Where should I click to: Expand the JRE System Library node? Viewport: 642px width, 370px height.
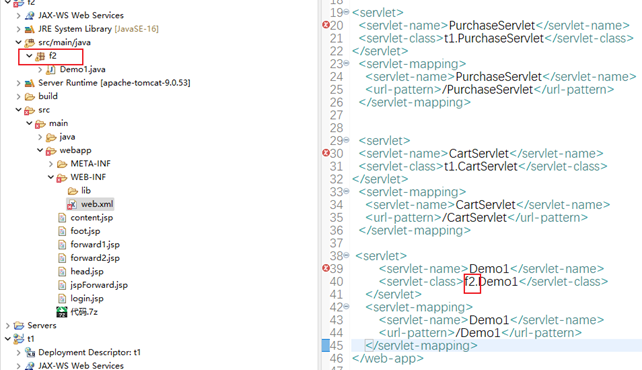coord(18,29)
